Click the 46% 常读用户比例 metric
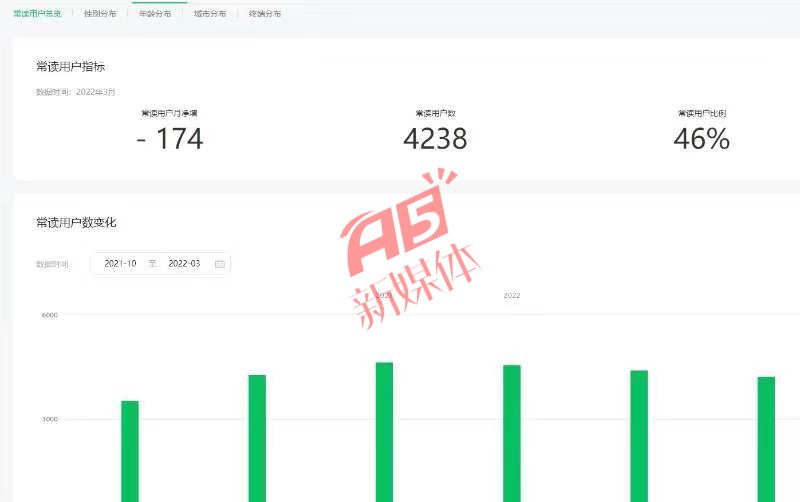The height and width of the screenshot is (502, 800). pos(702,138)
